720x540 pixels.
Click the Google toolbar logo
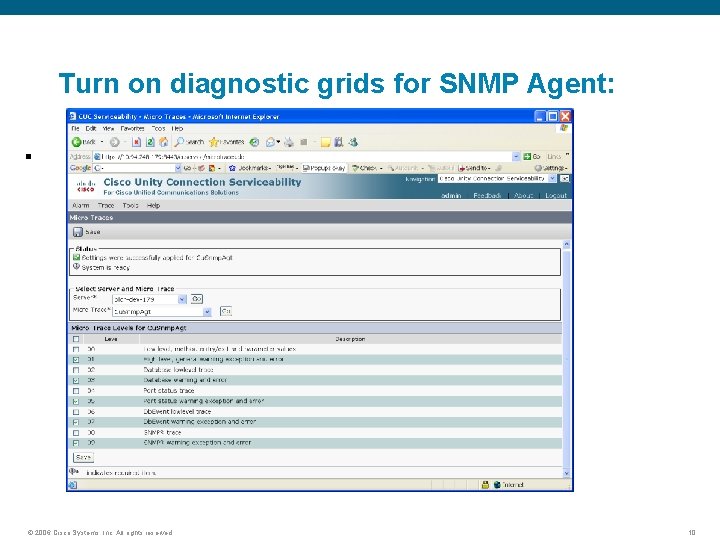[x=80, y=168]
